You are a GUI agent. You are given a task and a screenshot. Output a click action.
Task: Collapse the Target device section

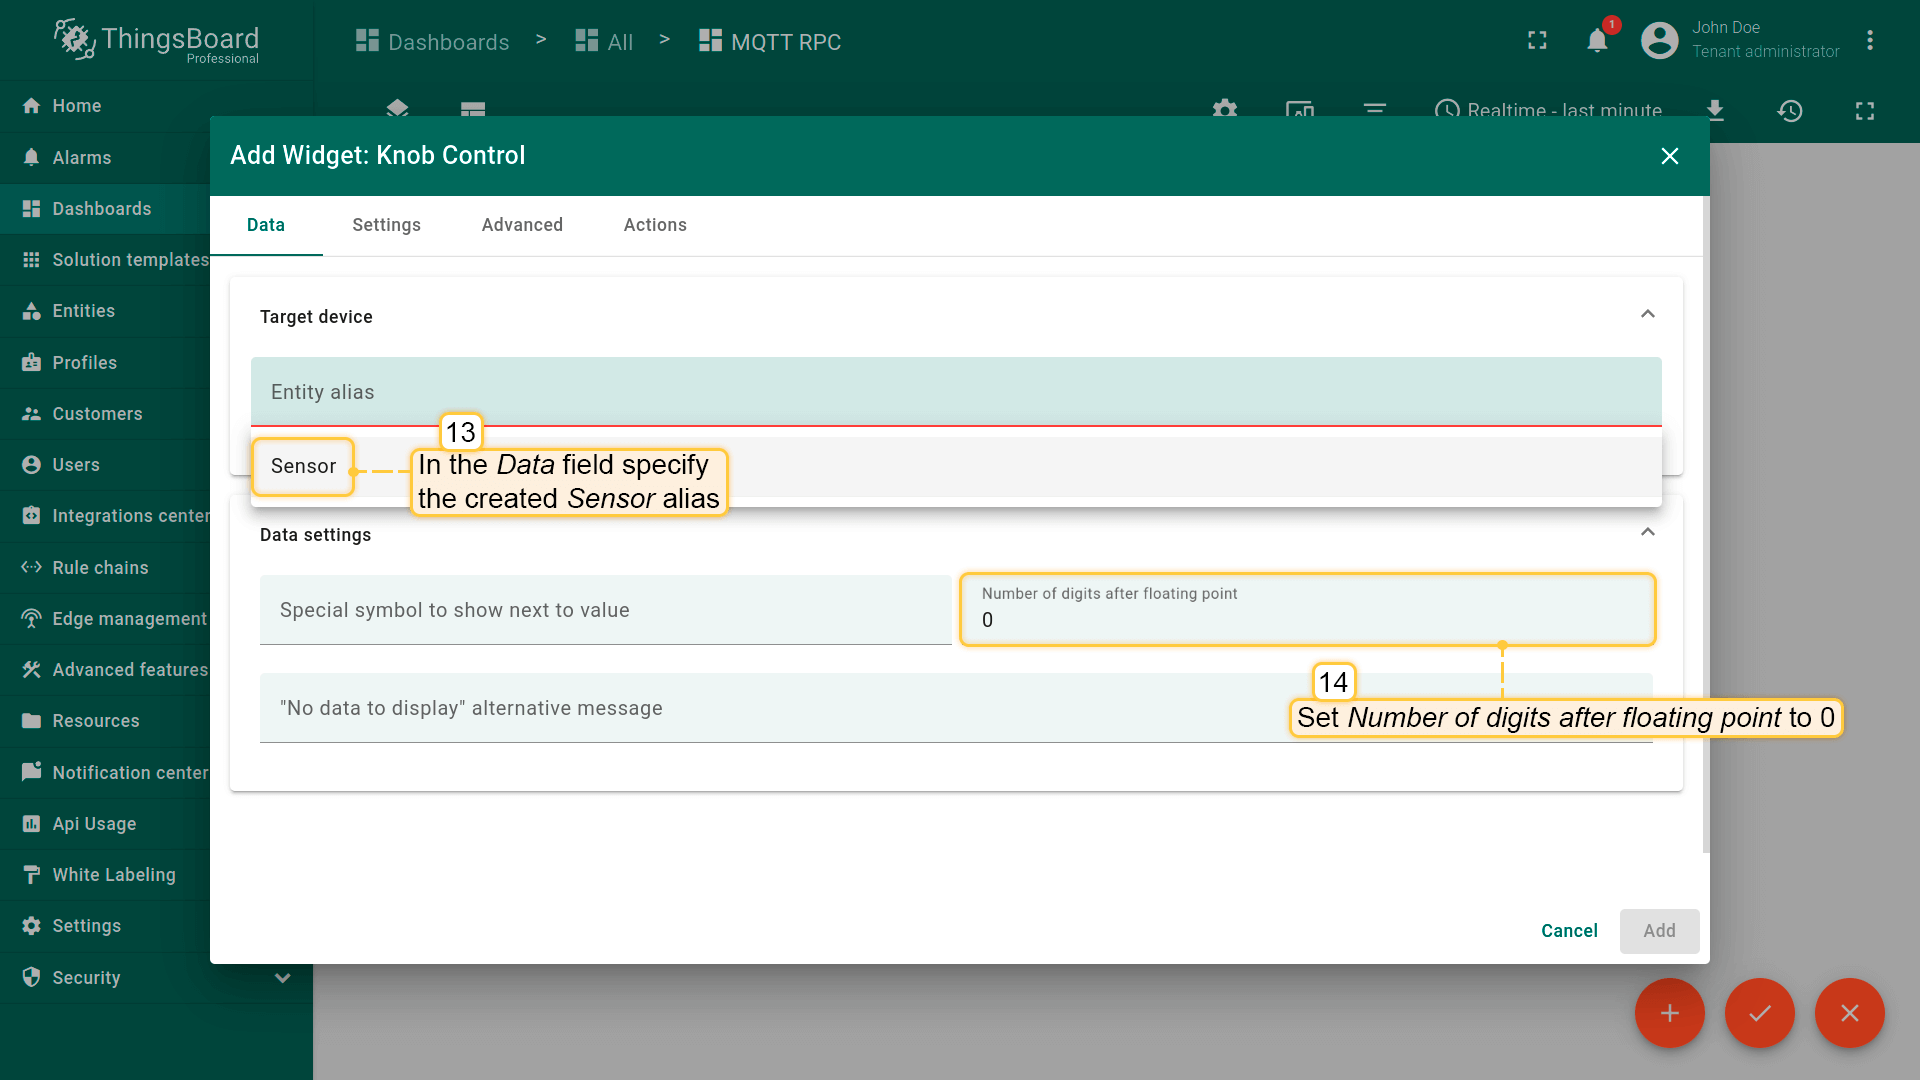[1647, 315]
